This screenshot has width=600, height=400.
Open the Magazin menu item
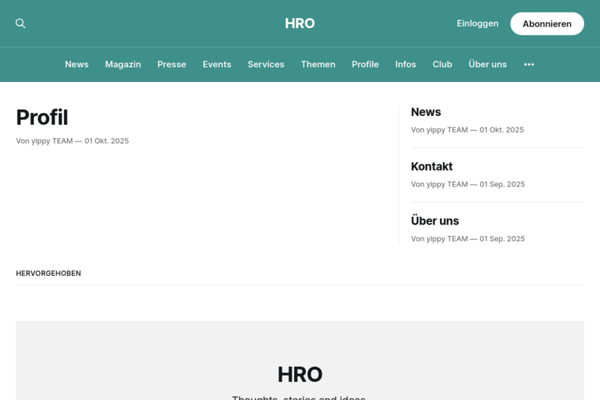(x=123, y=64)
